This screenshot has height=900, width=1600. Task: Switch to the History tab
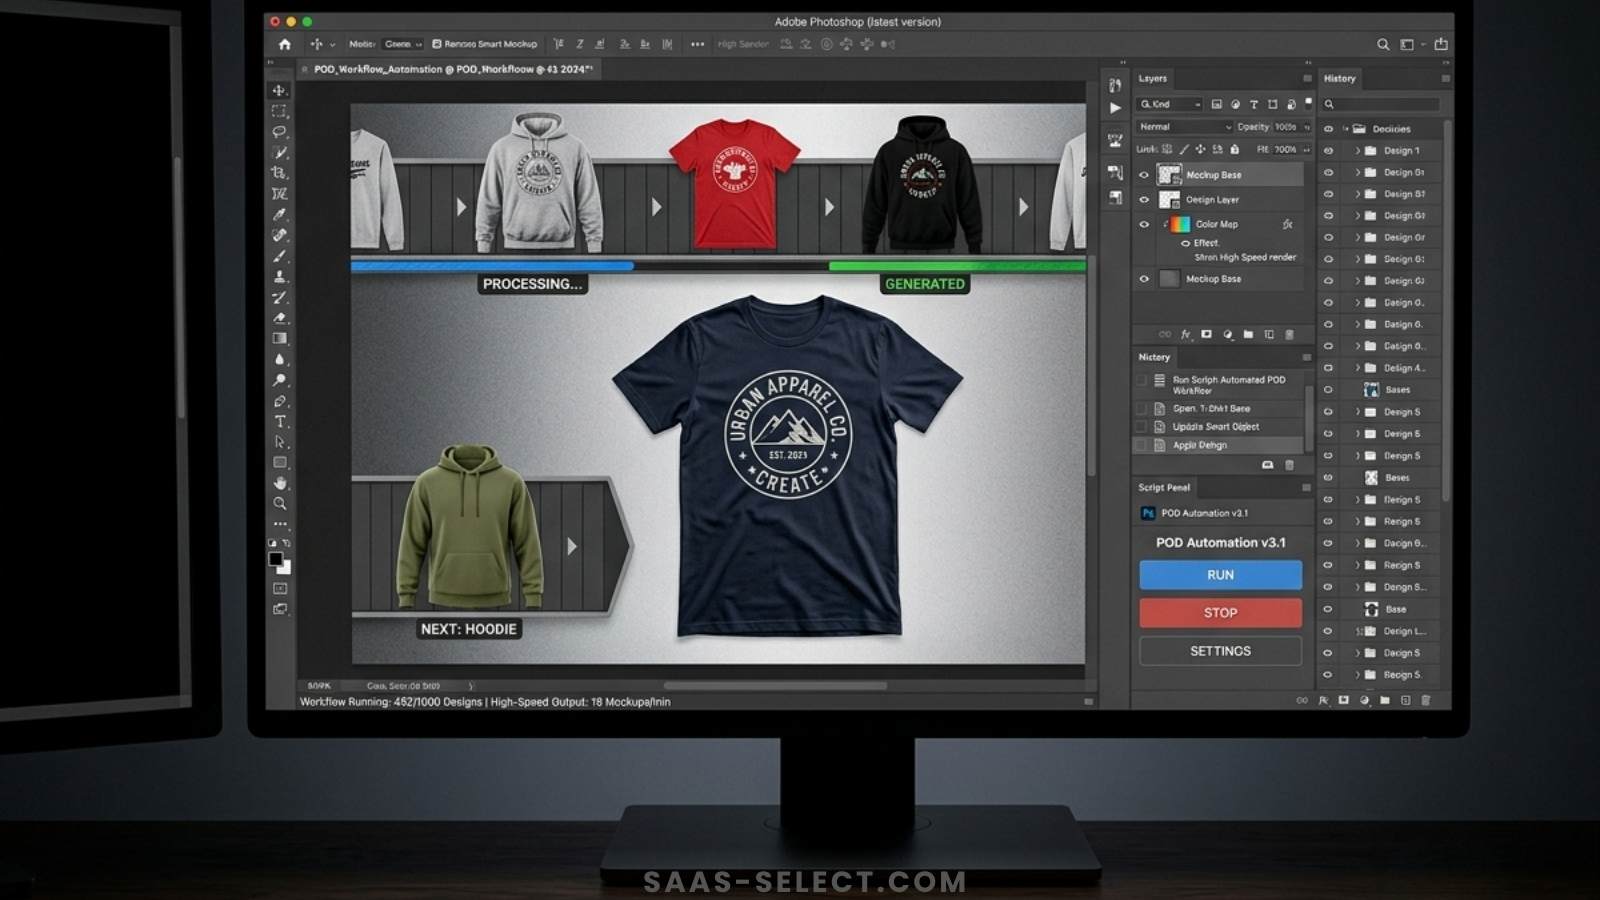(x=1340, y=78)
